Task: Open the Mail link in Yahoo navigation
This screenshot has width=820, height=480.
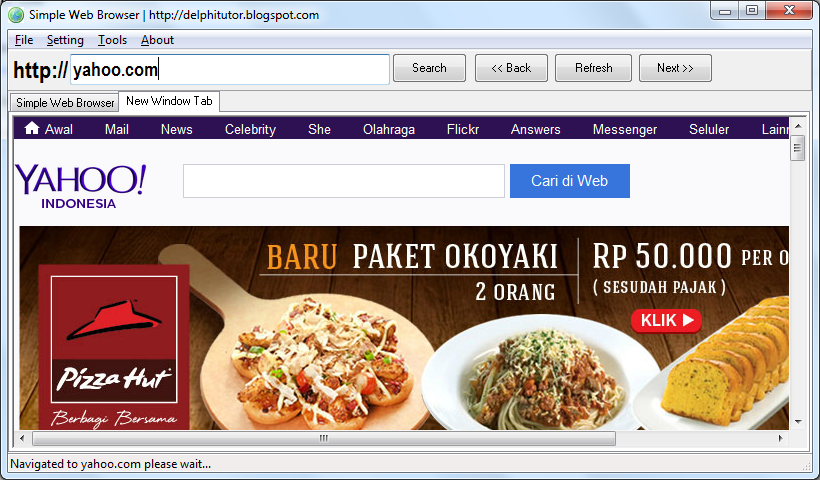Action: tap(117, 129)
